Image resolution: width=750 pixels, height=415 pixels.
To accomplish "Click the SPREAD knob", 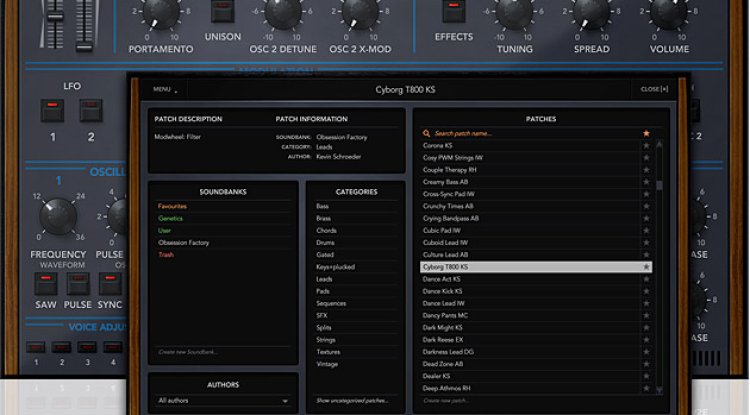I will [x=591, y=13].
